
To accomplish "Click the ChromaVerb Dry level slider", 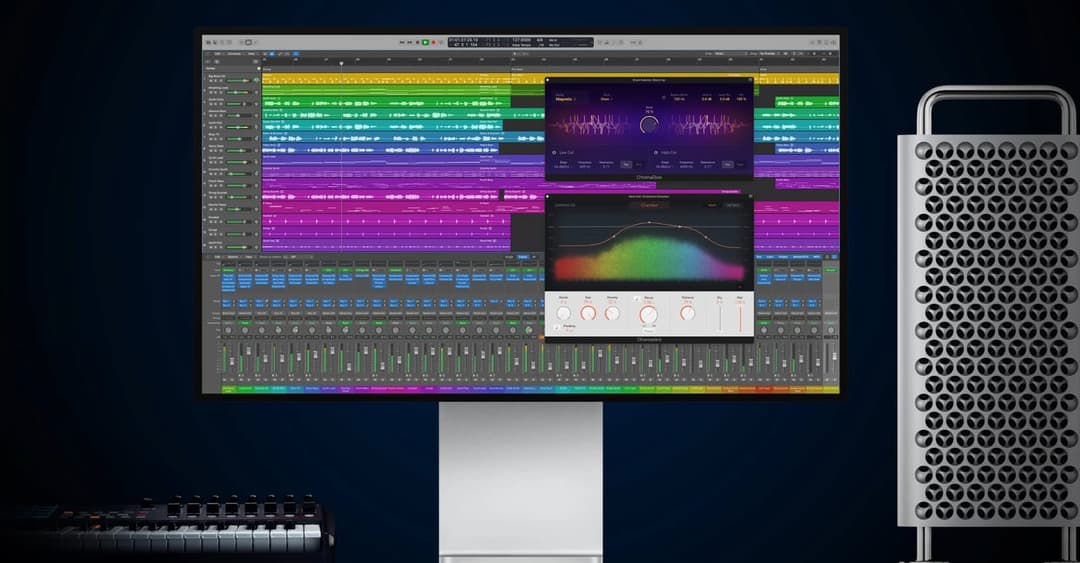I will (x=720, y=317).
